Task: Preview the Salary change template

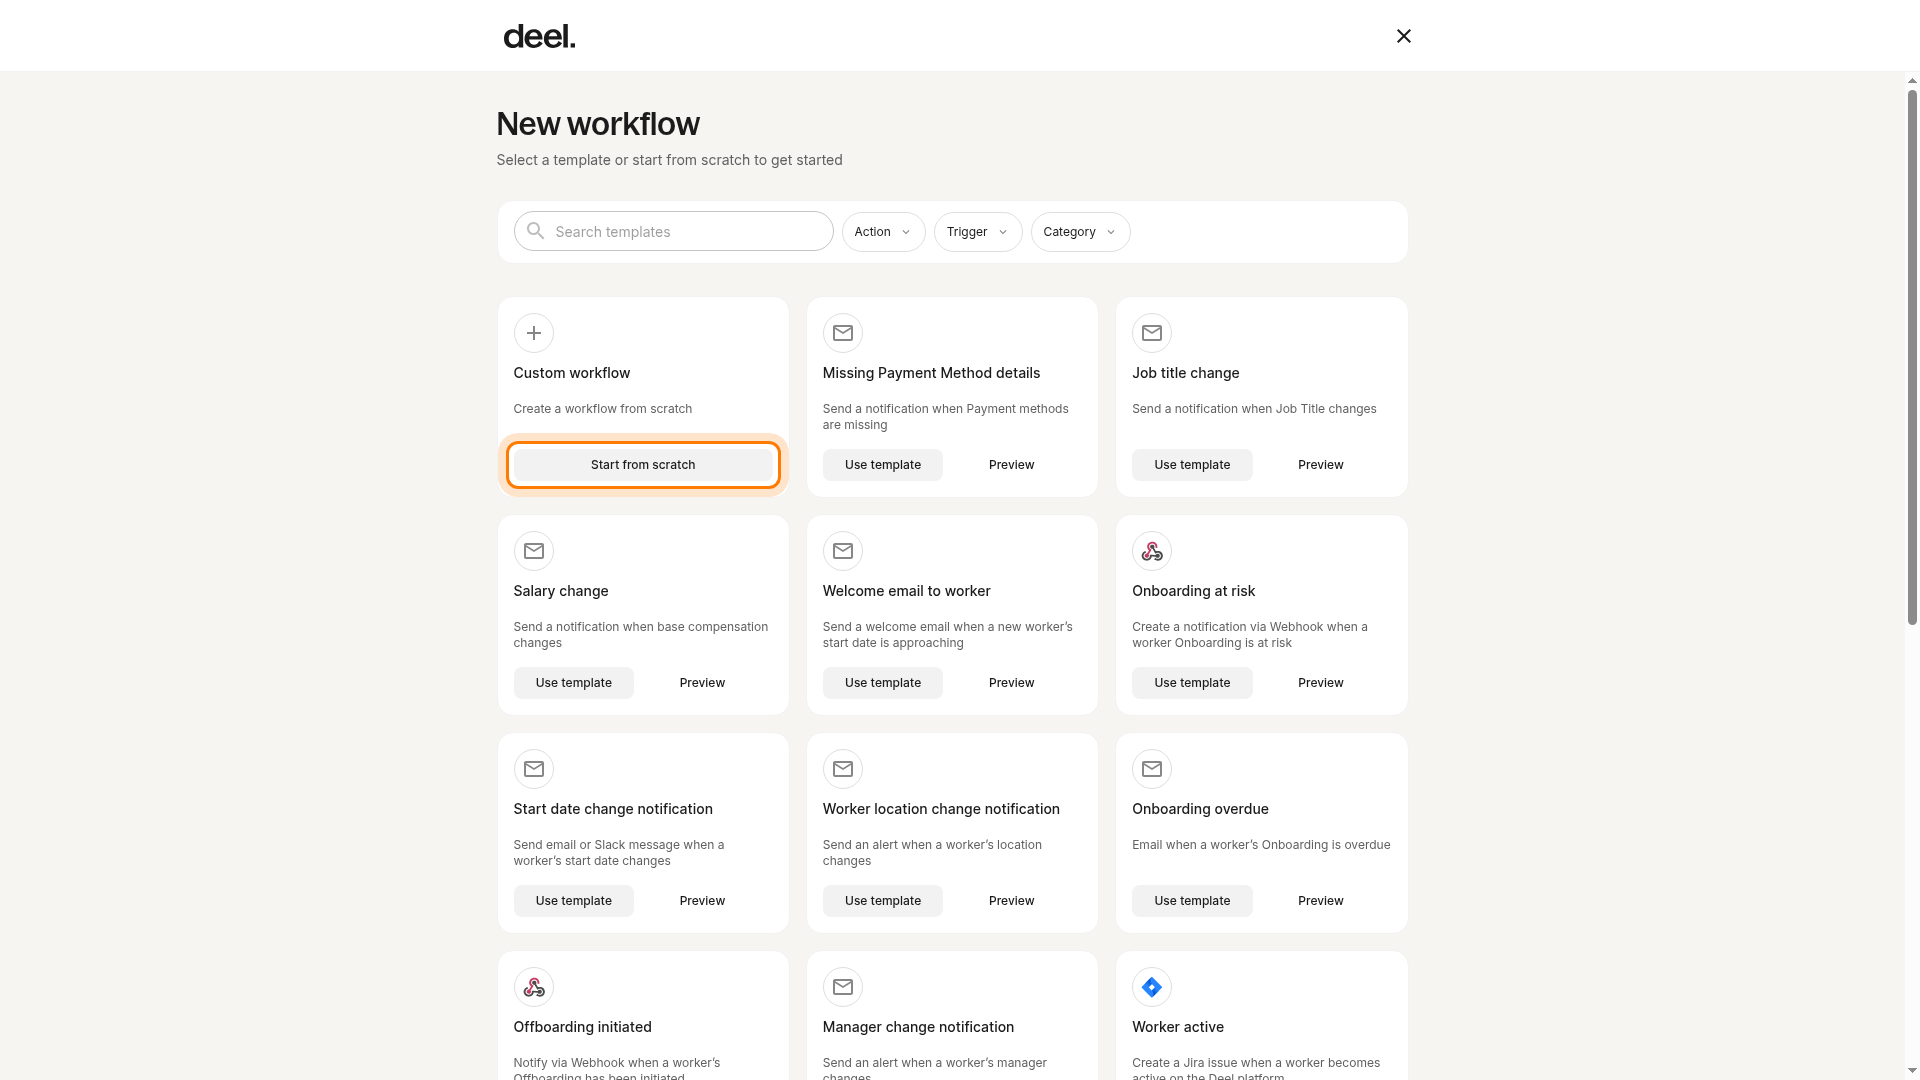Action: tap(702, 683)
